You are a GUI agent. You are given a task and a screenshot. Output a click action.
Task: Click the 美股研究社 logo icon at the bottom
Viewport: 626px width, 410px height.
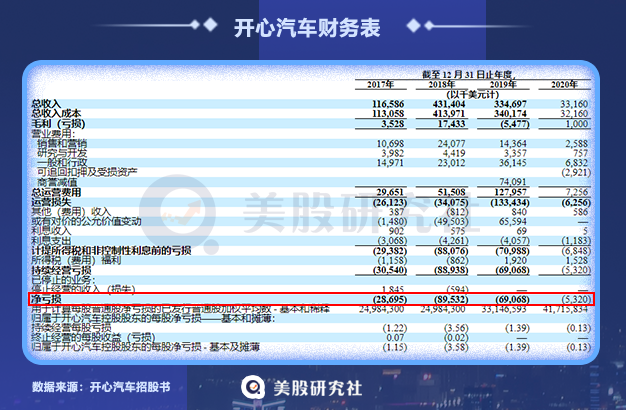tap(253, 387)
